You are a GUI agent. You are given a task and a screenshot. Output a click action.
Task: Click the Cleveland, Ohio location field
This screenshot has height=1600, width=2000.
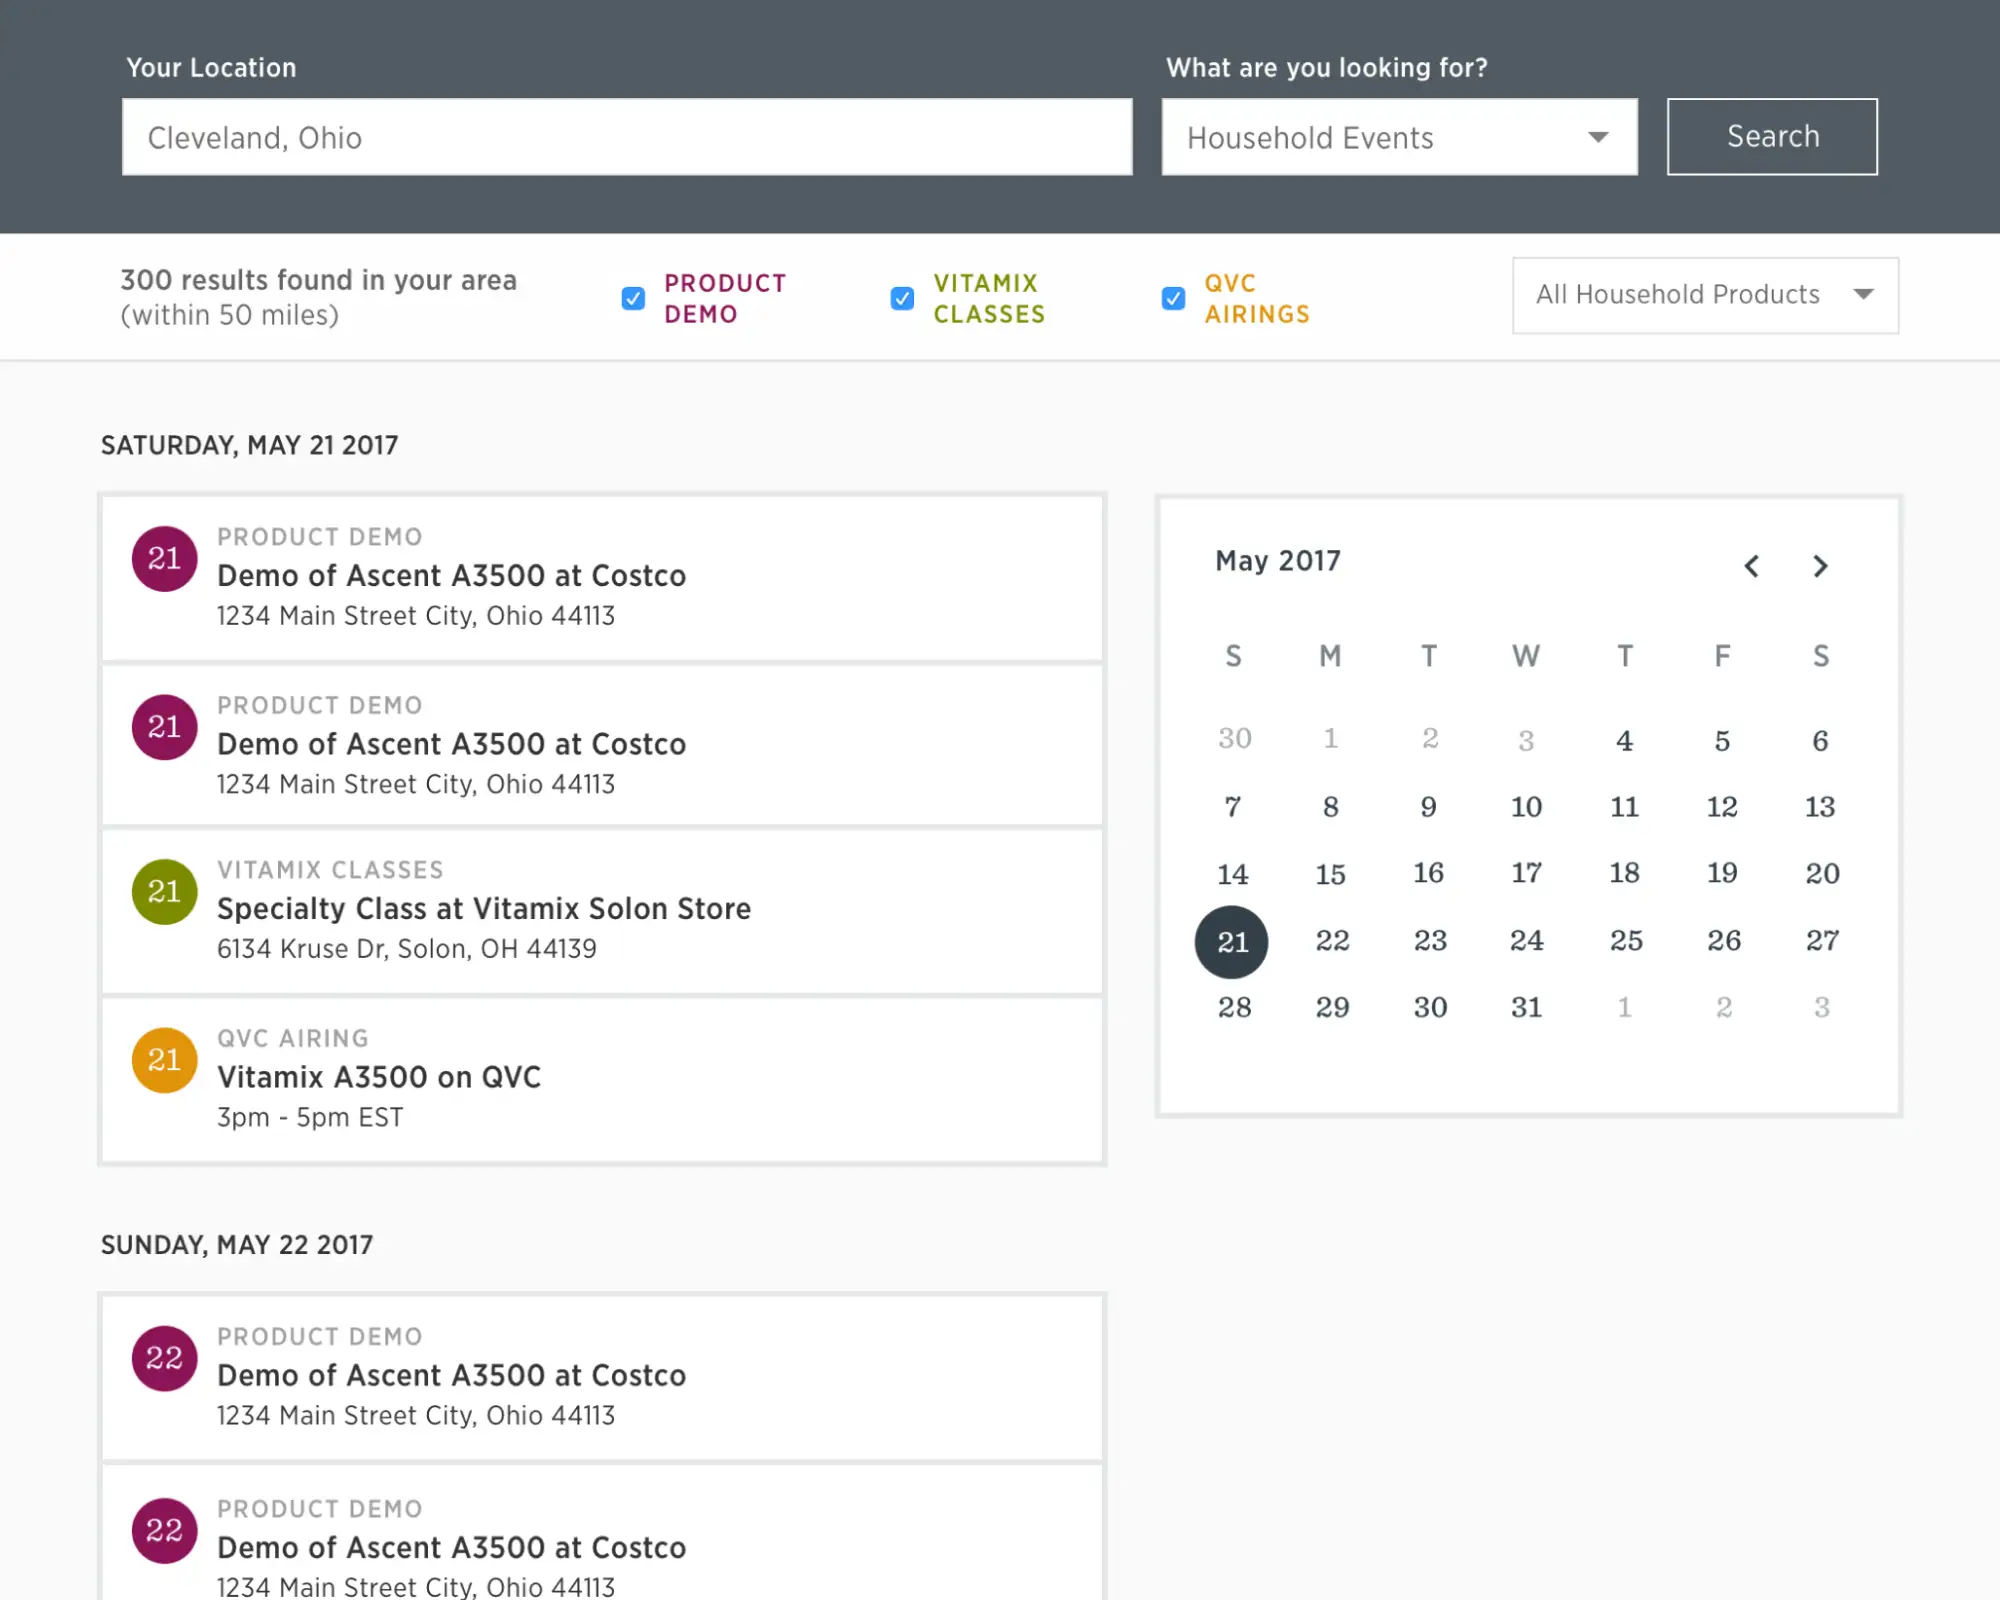click(627, 137)
